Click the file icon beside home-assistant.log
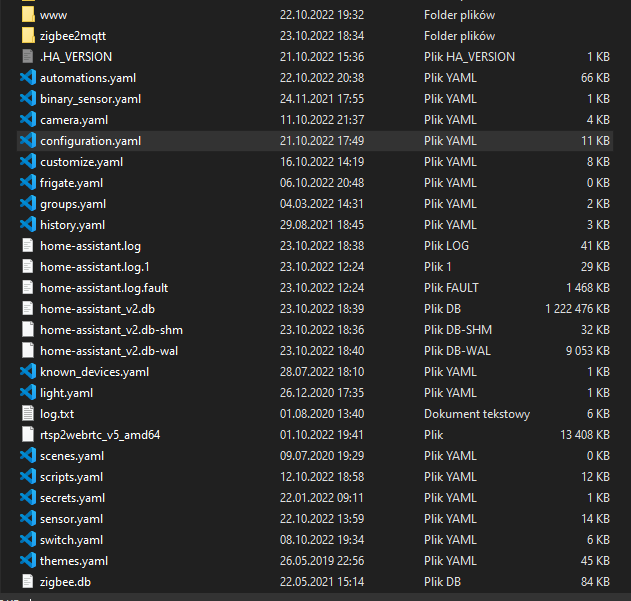The width and height of the screenshot is (631, 601). tap(28, 246)
